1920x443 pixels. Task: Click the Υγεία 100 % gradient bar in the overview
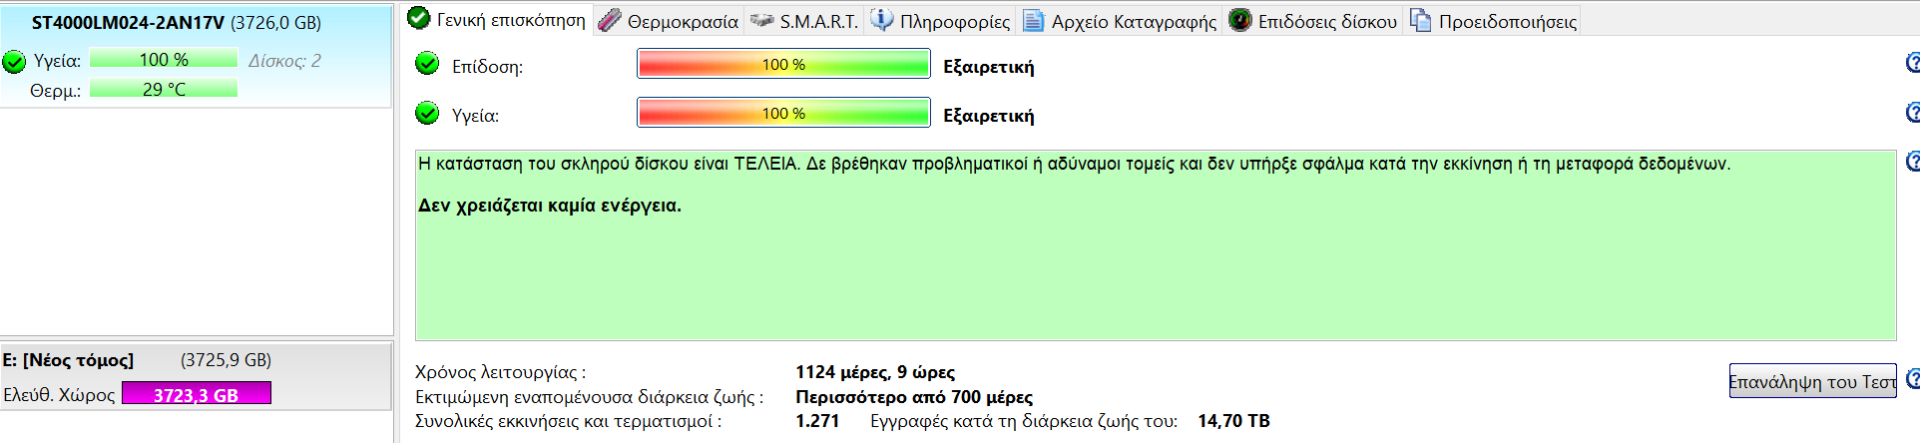click(783, 113)
